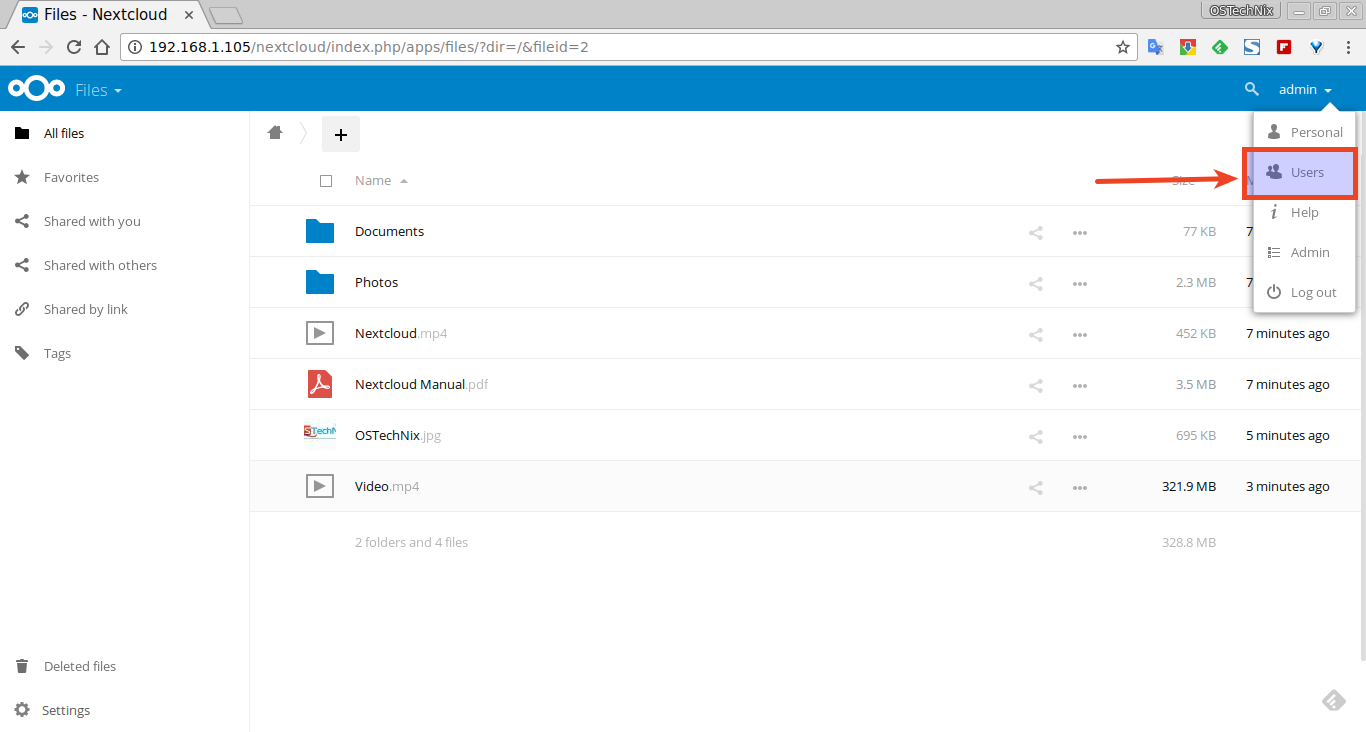This screenshot has height=732, width=1366.
Task: Open Deleted files in sidebar
Action: (x=80, y=667)
